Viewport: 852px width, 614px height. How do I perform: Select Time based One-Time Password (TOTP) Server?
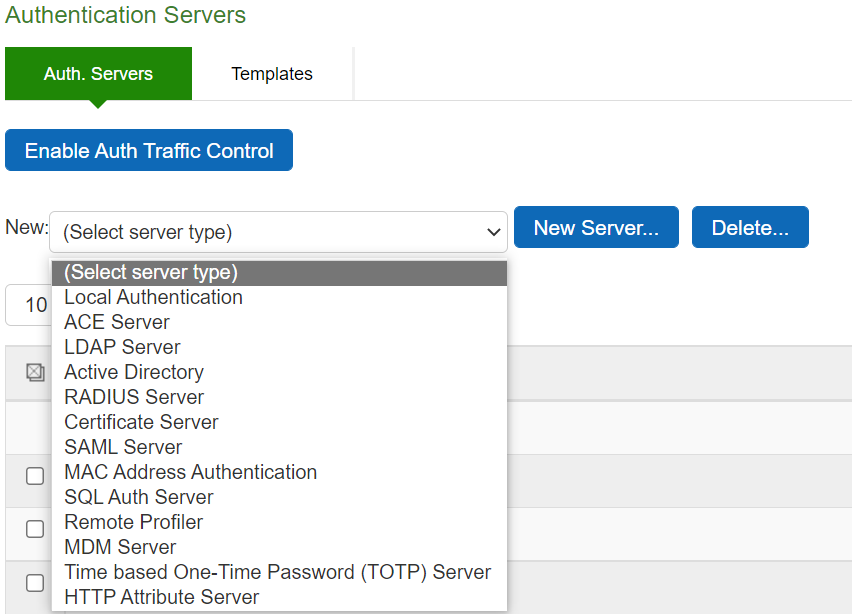pos(279,573)
